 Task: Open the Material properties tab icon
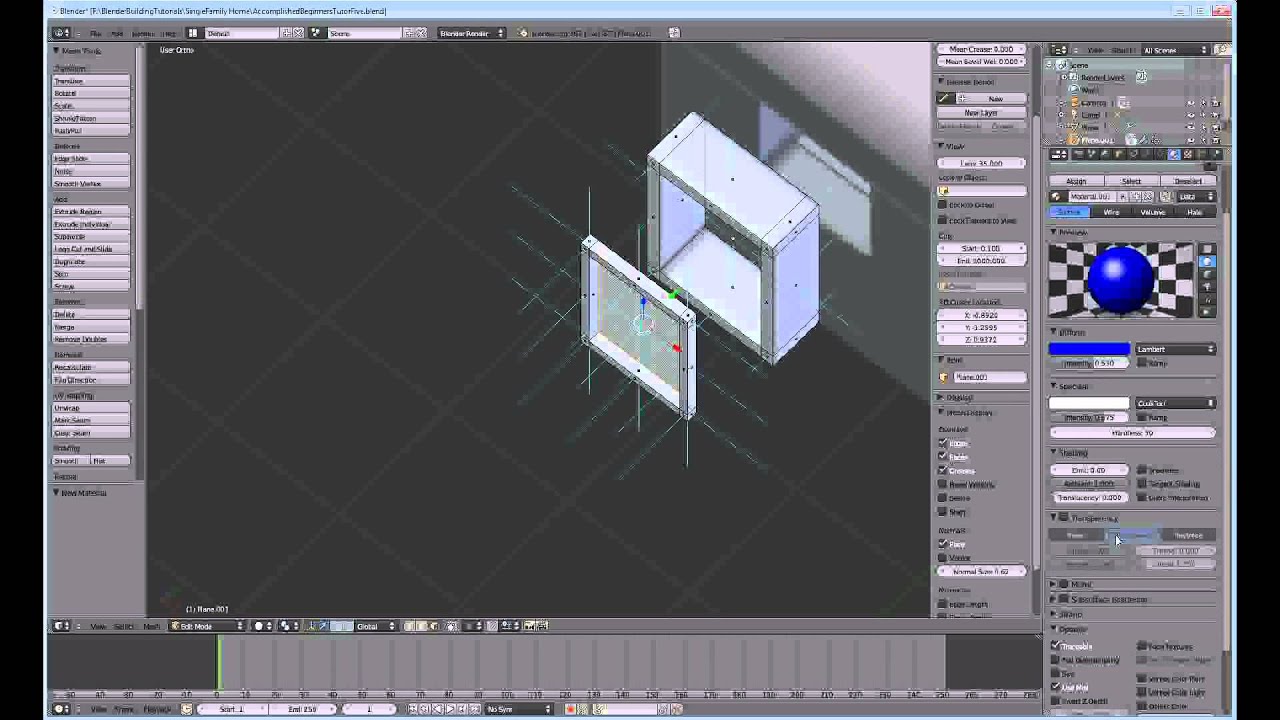1174,154
